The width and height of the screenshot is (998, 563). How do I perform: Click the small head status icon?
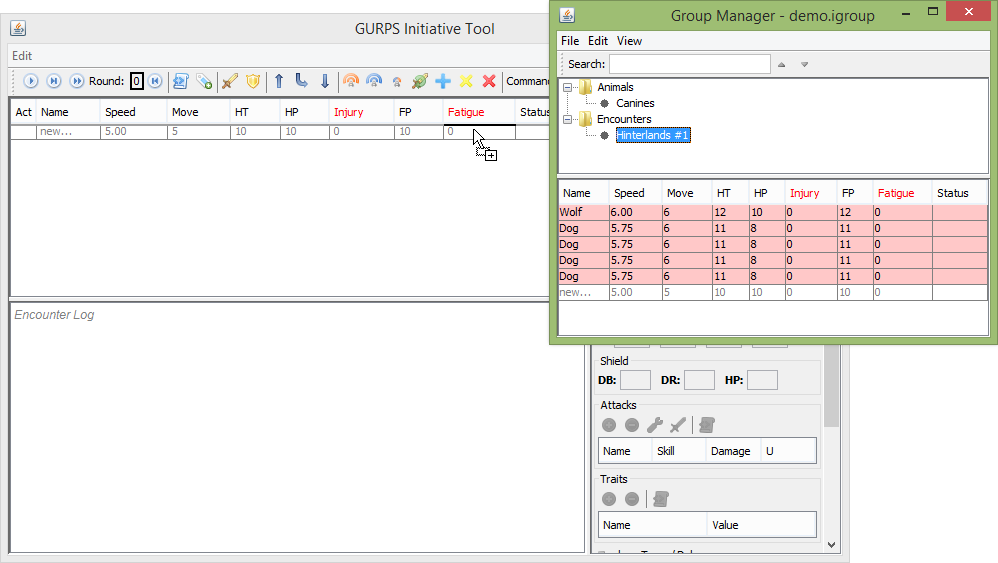pos(397,82)
